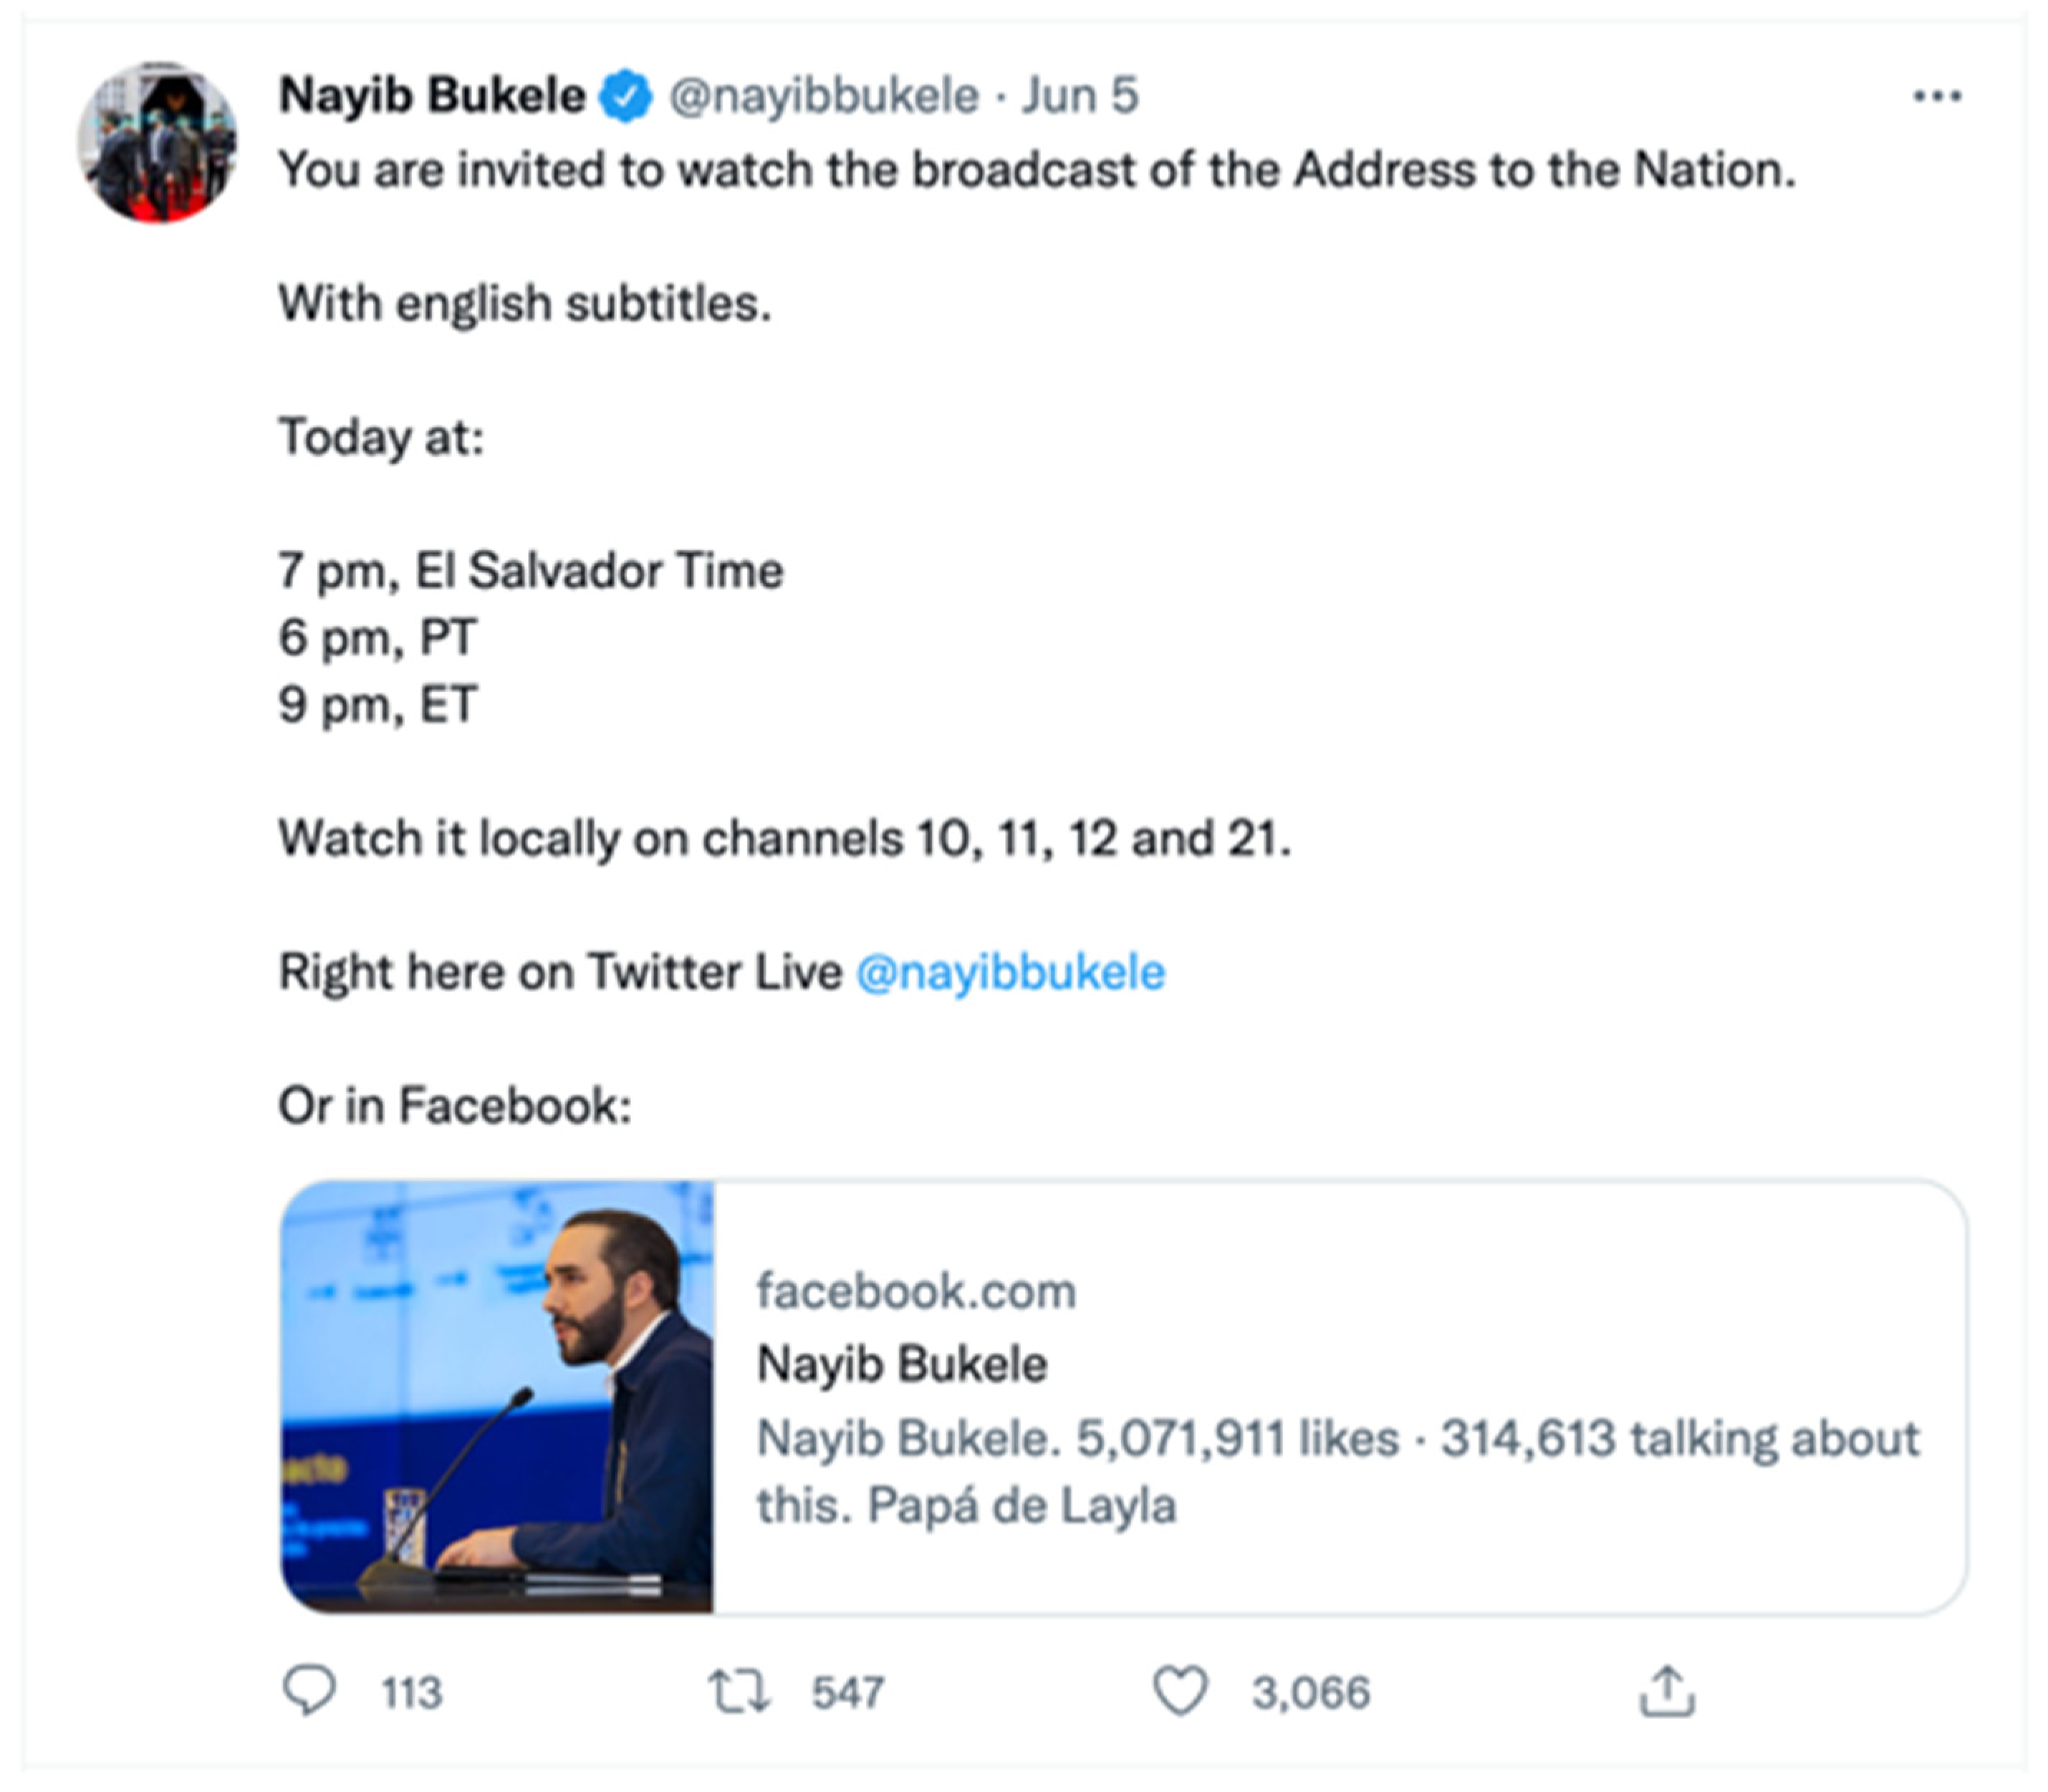Click the blue verified badge
This screenshot has height=1792, width=2048.
coord(626,97)
